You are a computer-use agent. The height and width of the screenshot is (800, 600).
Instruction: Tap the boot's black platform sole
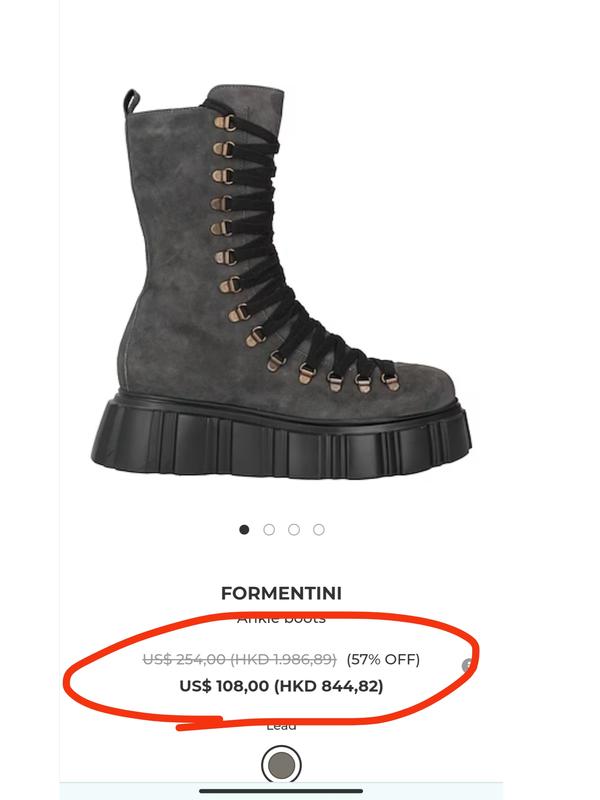[x=281, y=439]
